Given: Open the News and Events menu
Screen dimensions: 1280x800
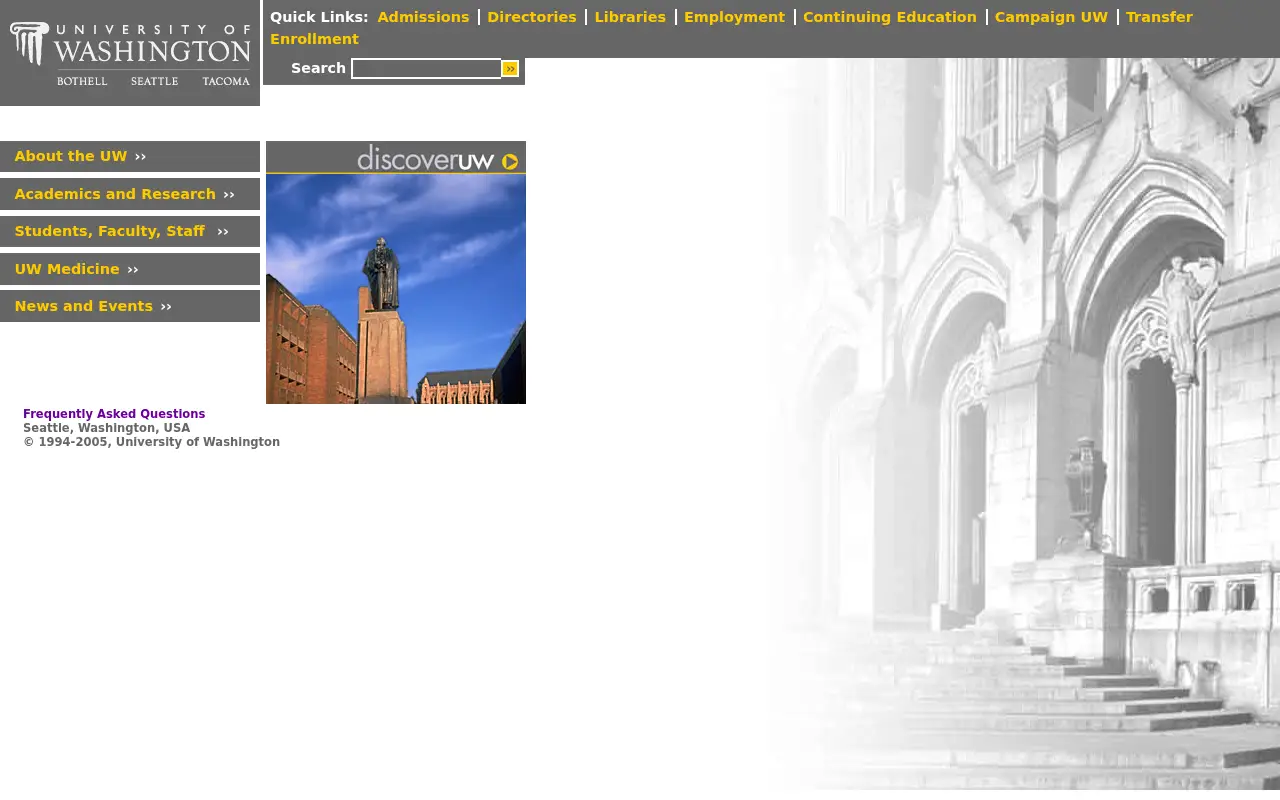Looking at the screenshot, I should click(130, 306).
